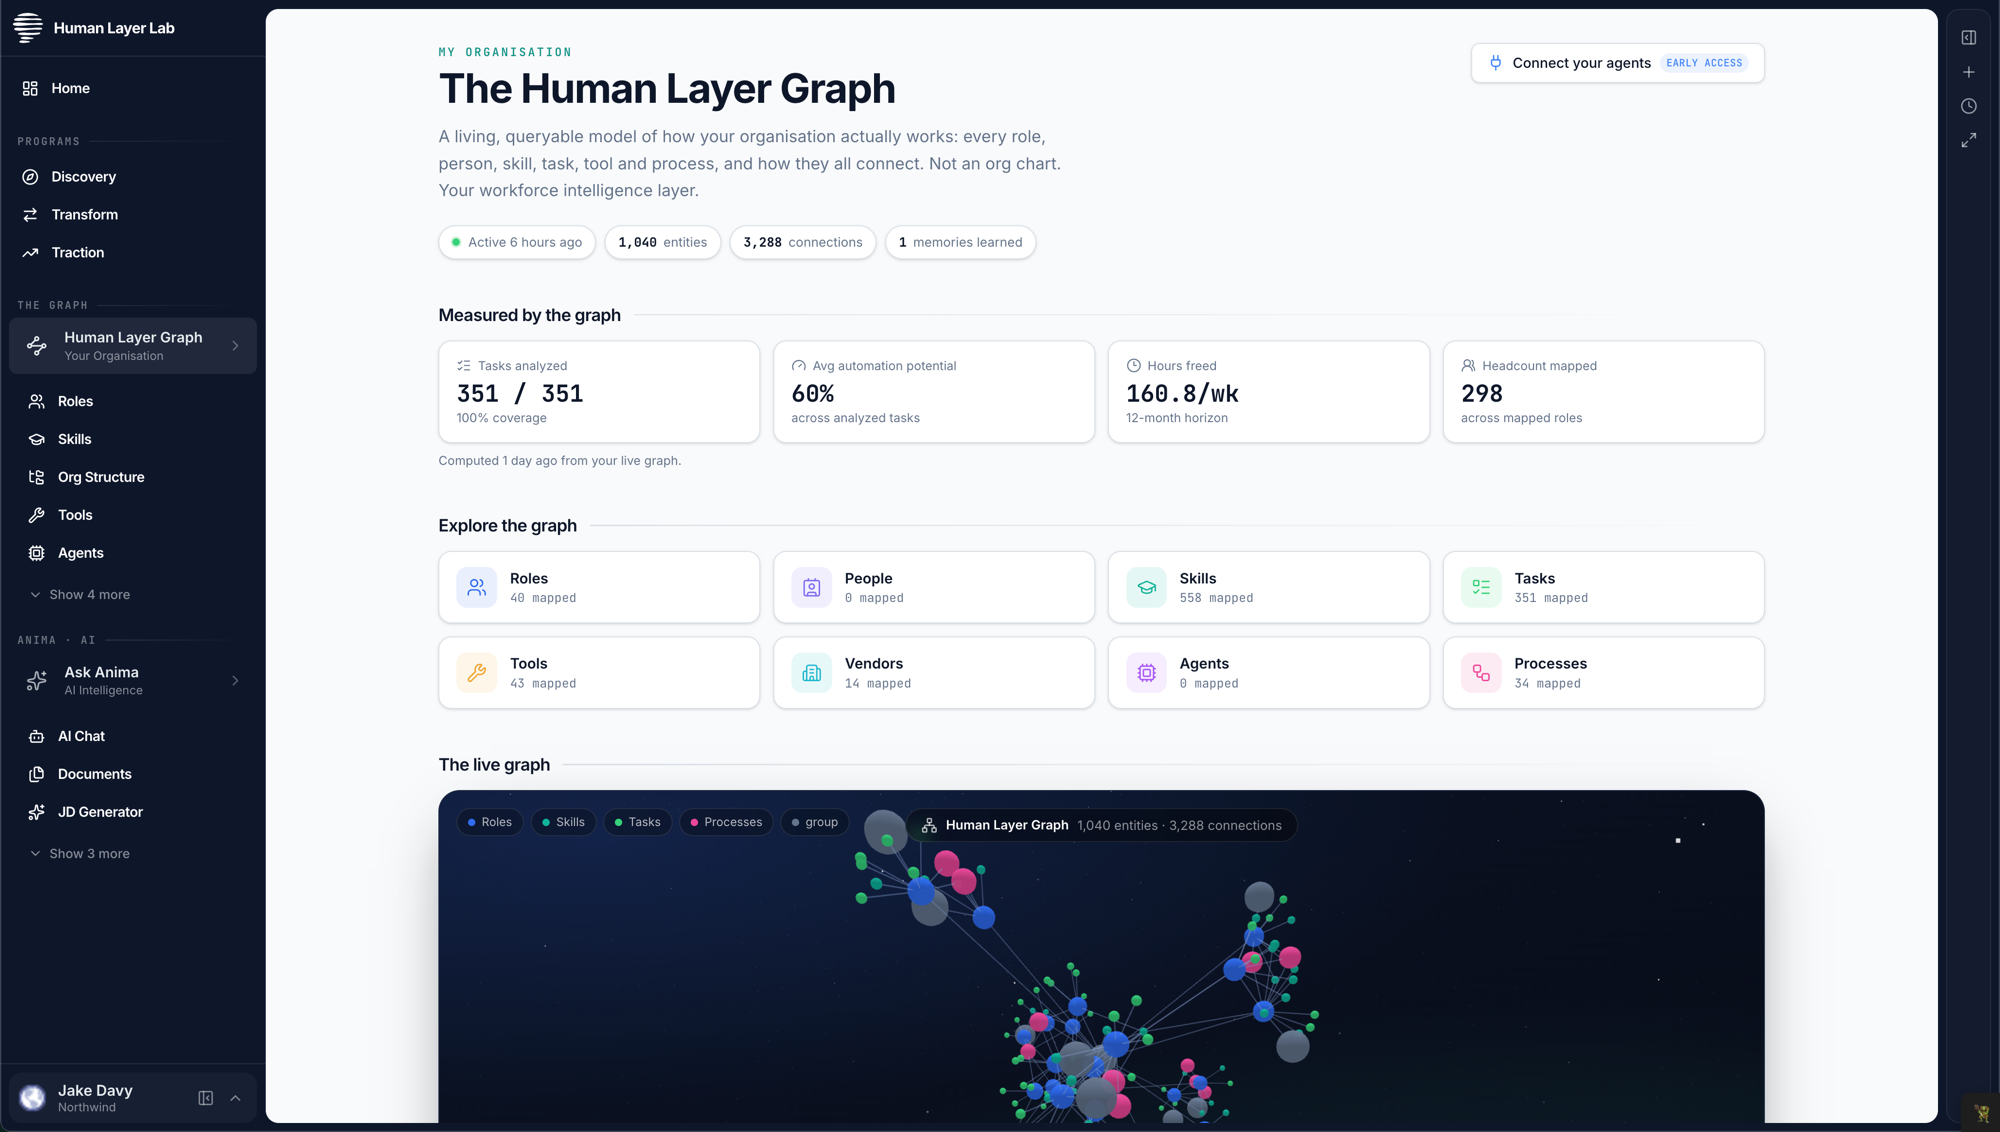The width and height of the screenshot is (2000, 1132).
Task: Click the Documents icon in sidebar
Action: click(36, 775)
